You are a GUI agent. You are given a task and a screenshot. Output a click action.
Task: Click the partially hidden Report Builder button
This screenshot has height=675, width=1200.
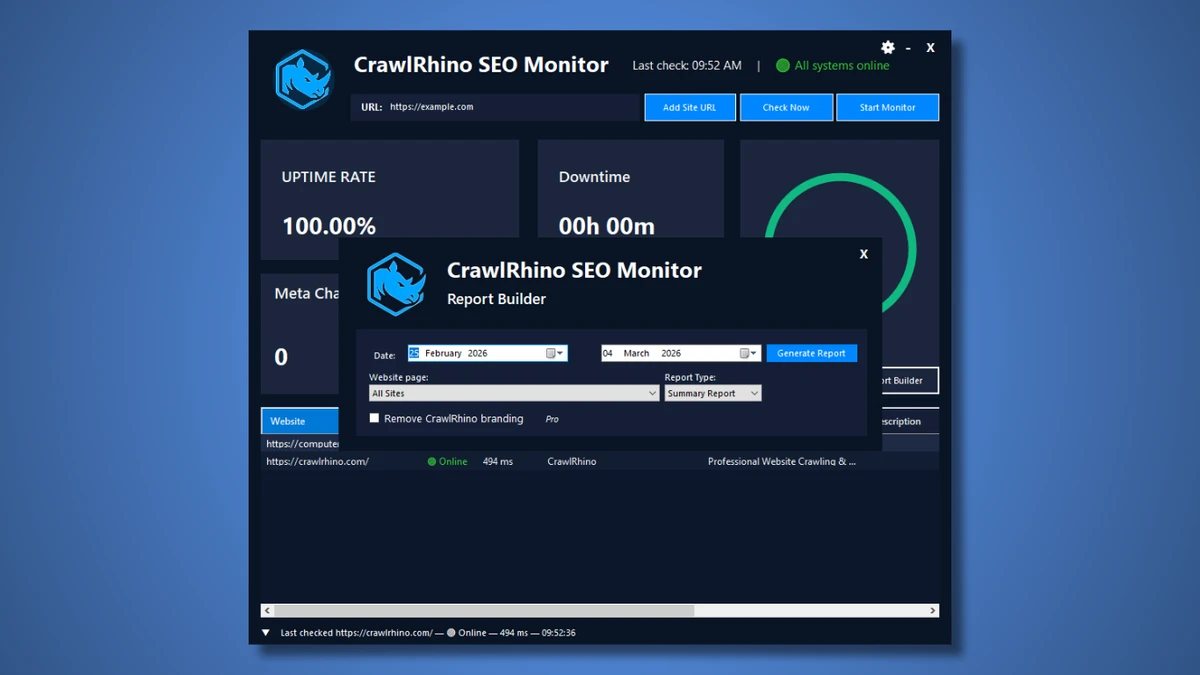tap(910, 380)
